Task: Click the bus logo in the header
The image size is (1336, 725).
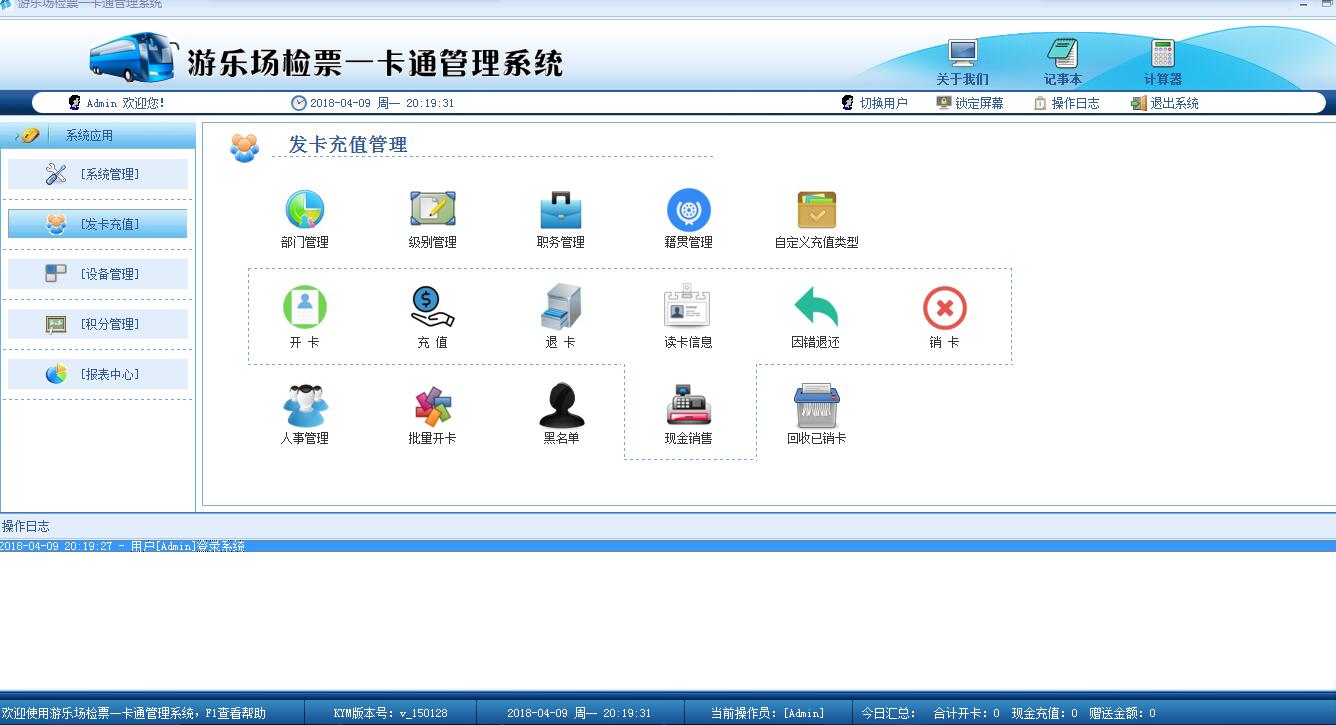Action: (x=133, y=57)
